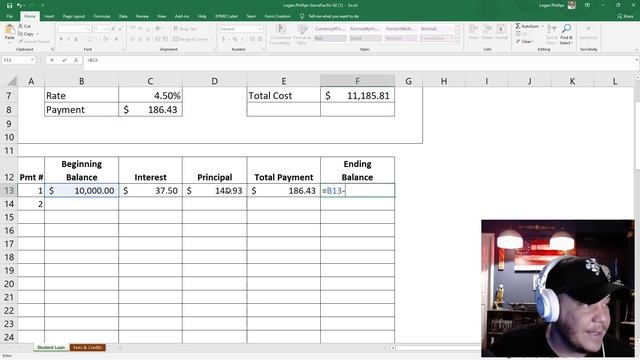
Task: Confirm formula with the checkmark button
Action: pos(64,60)
